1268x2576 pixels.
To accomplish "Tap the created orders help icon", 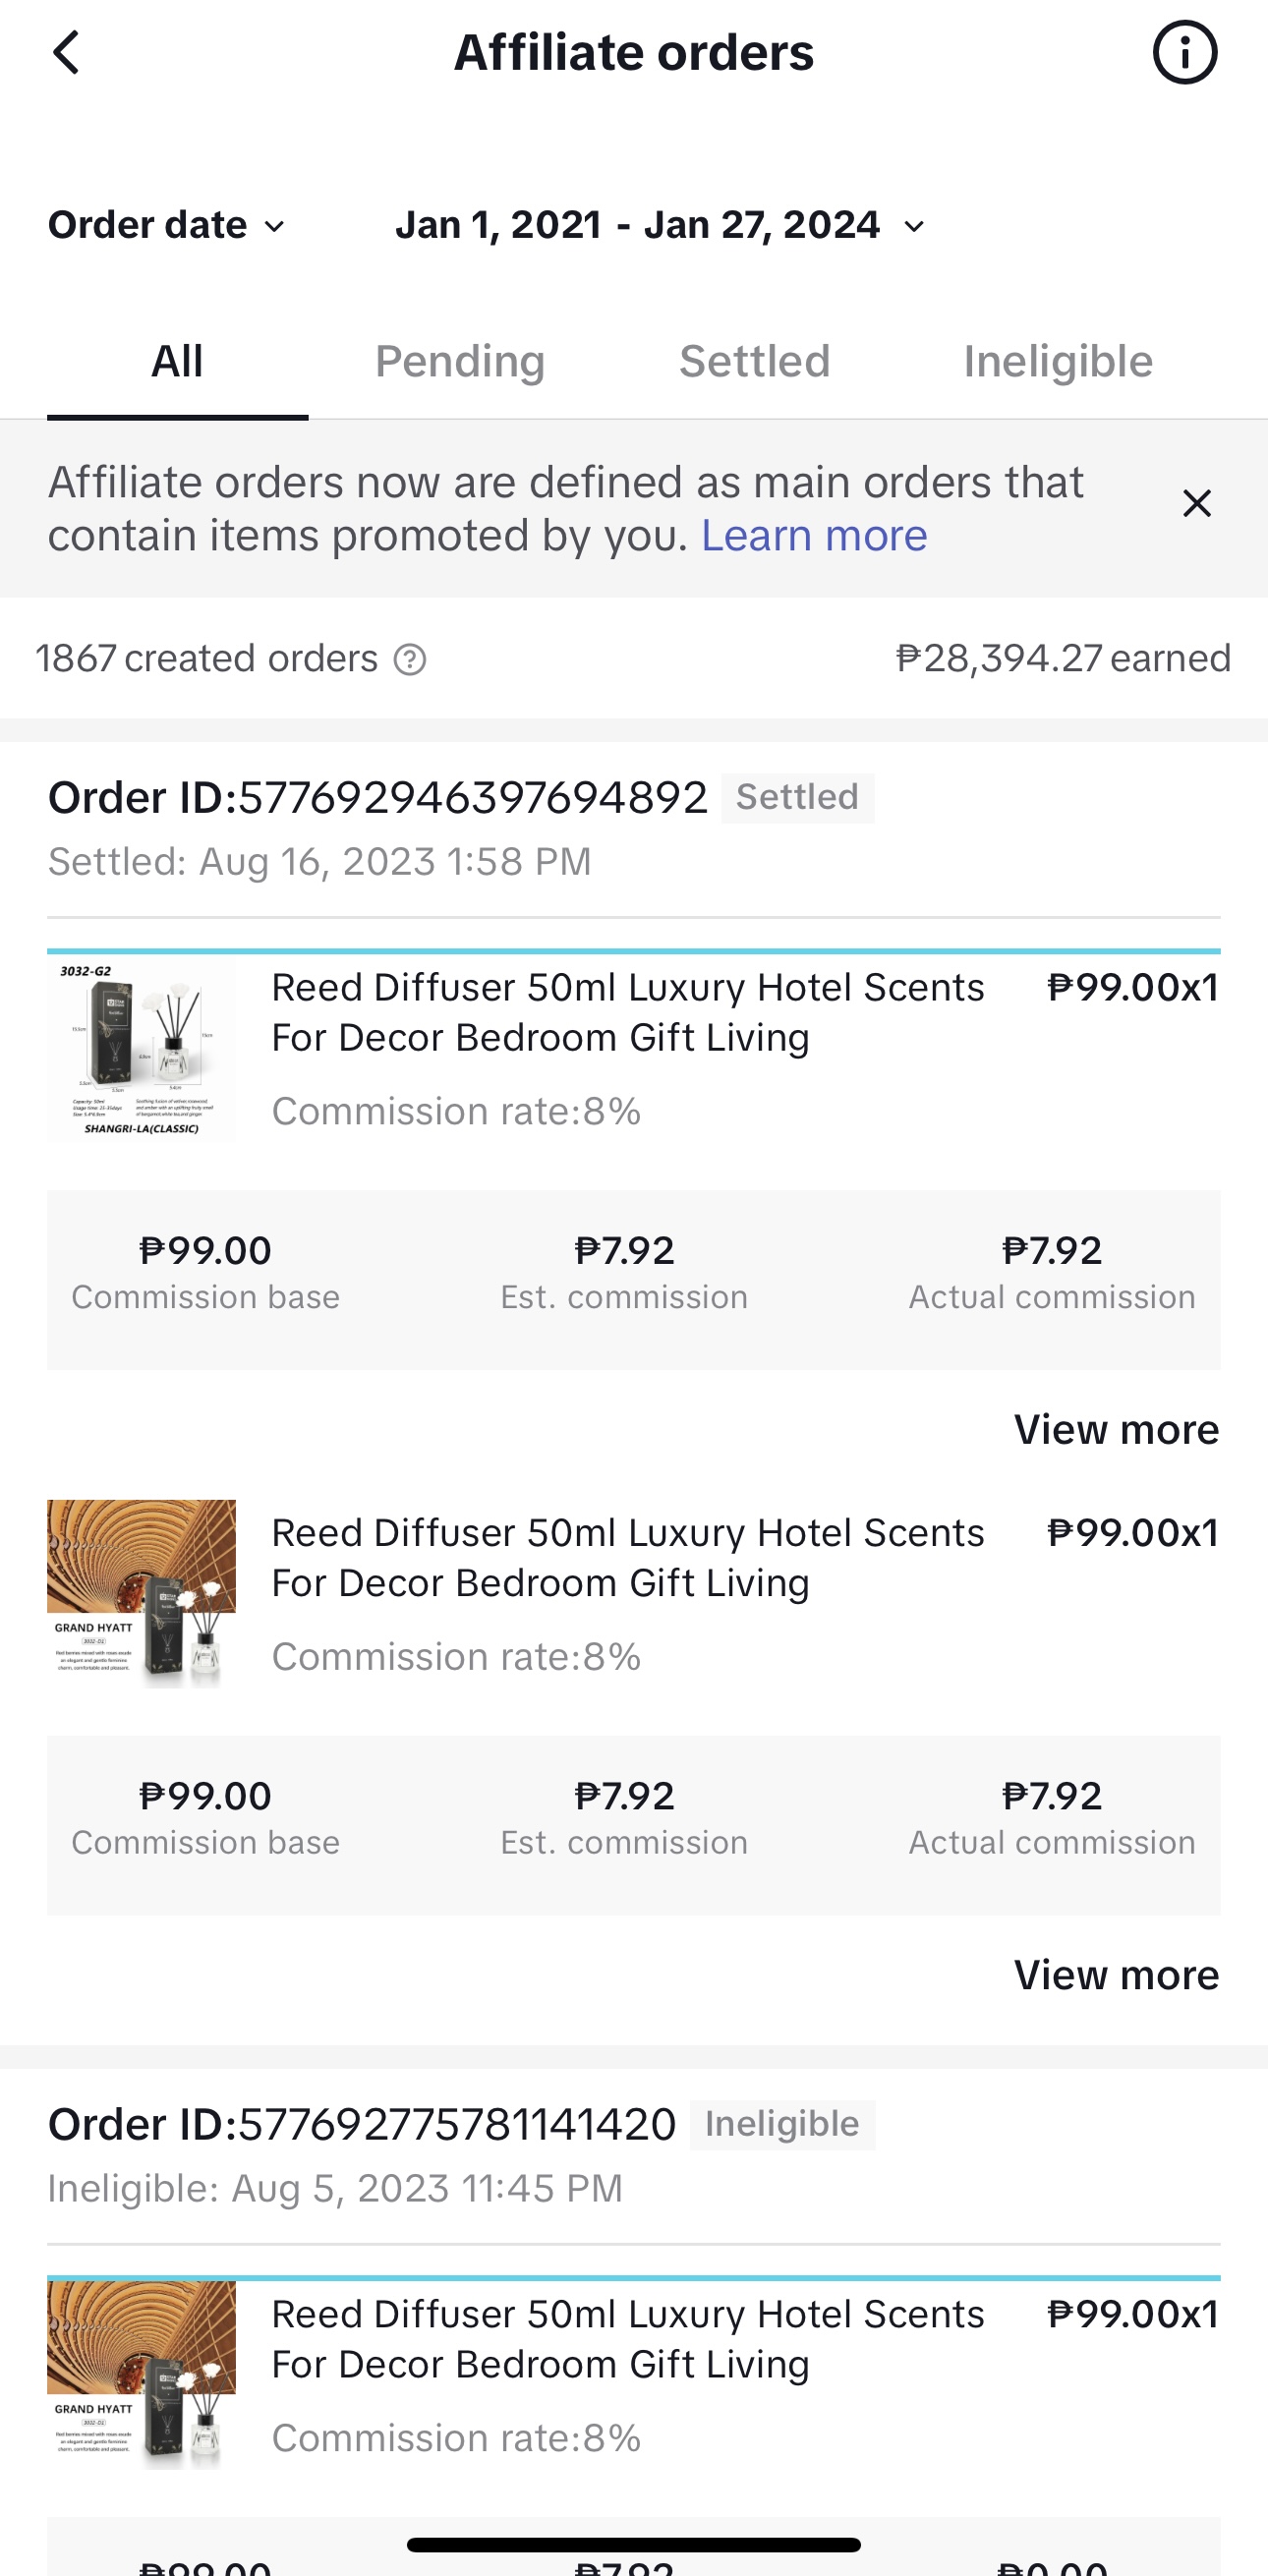I will (409, 660).
